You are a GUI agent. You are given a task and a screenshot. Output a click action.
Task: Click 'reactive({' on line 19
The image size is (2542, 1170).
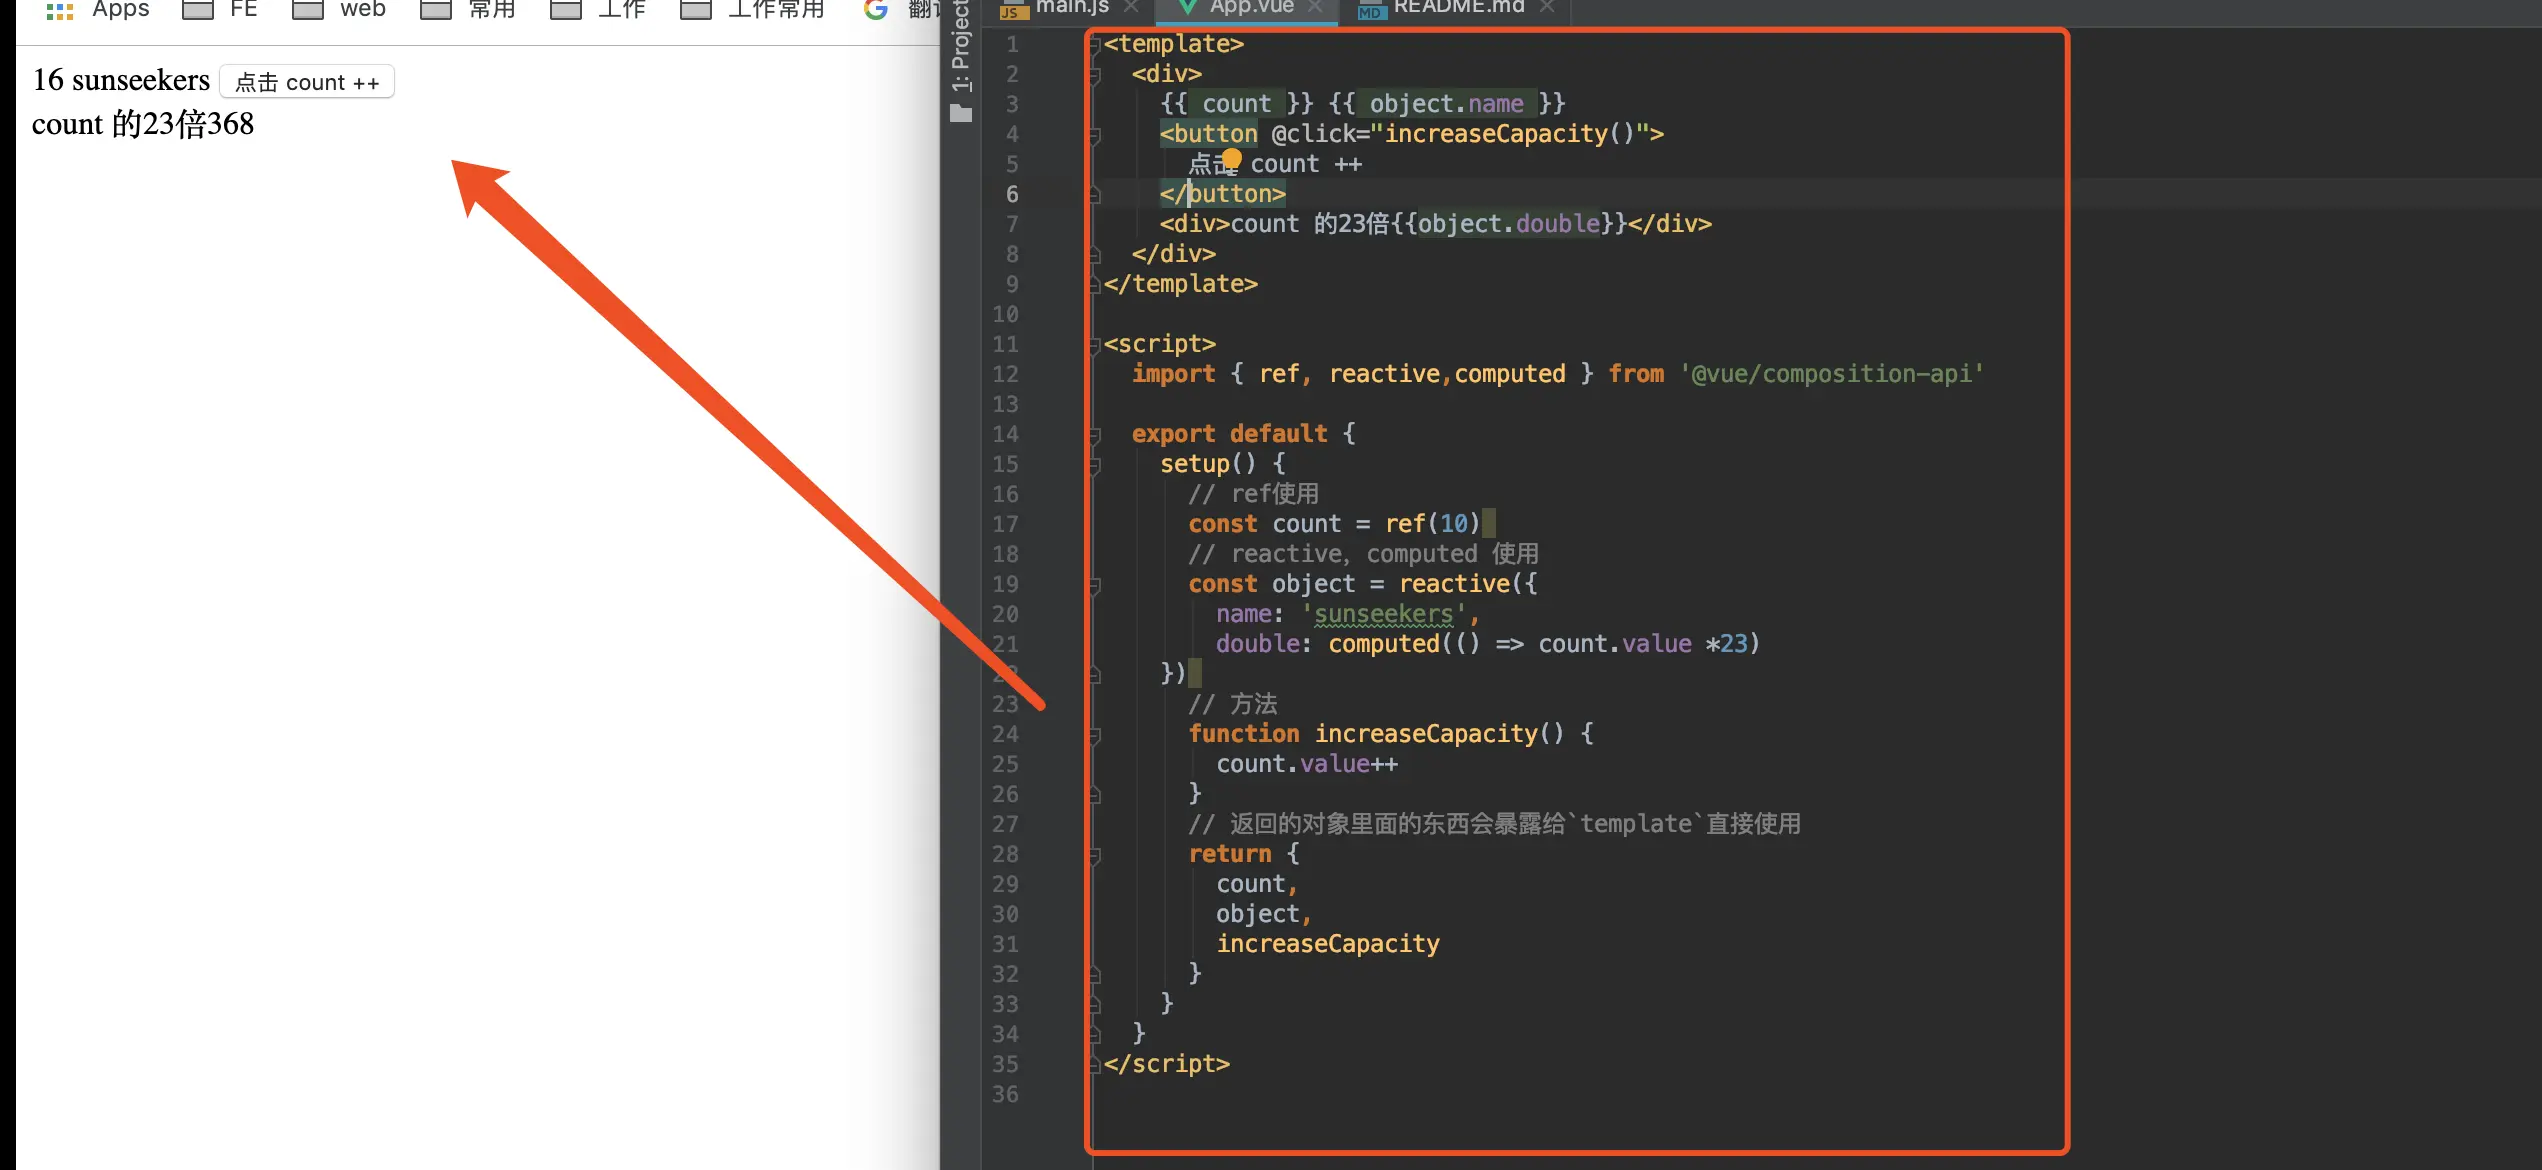click(x=1468, y=584)
